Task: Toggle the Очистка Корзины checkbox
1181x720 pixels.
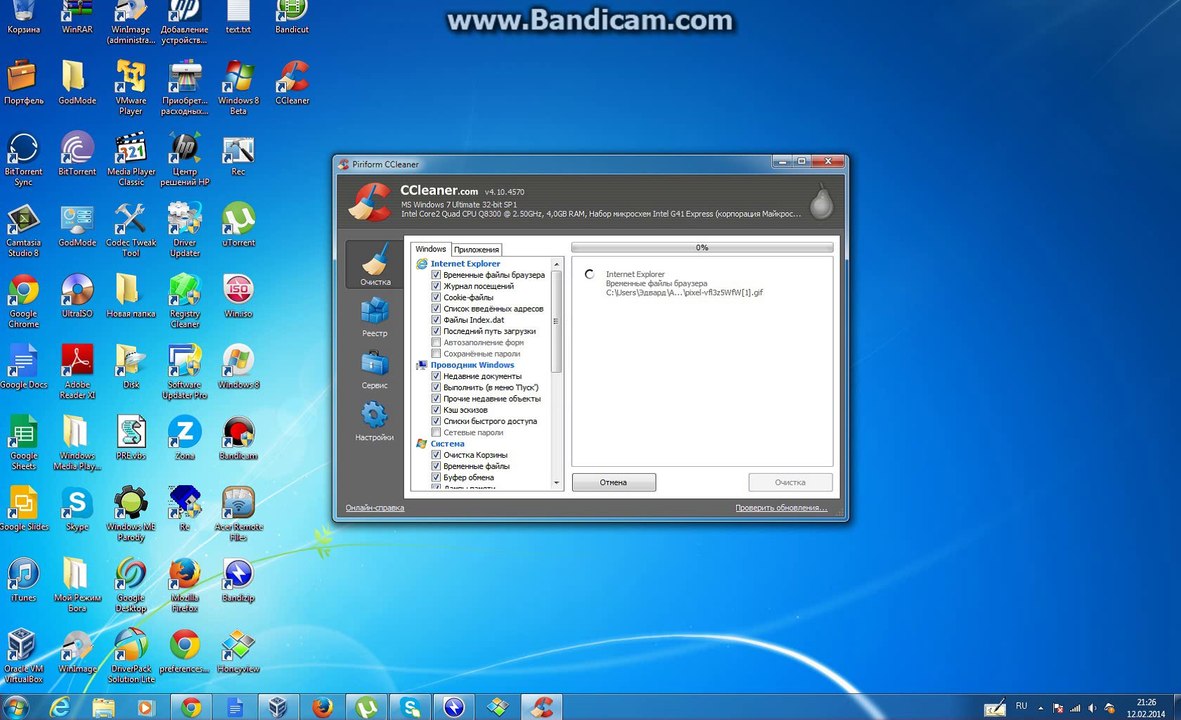Action: 436,455
